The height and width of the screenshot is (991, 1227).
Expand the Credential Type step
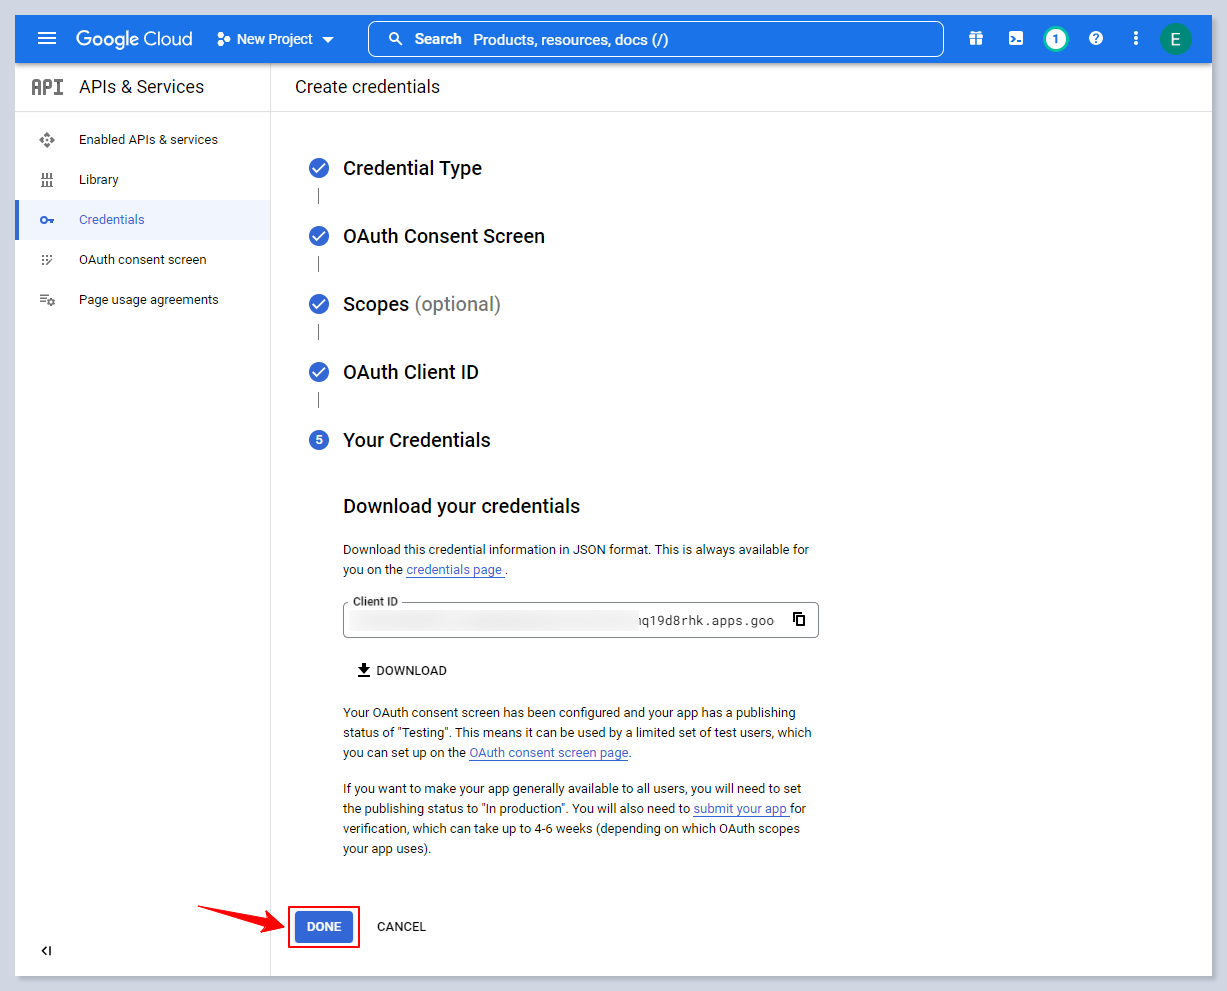point(412,168)
